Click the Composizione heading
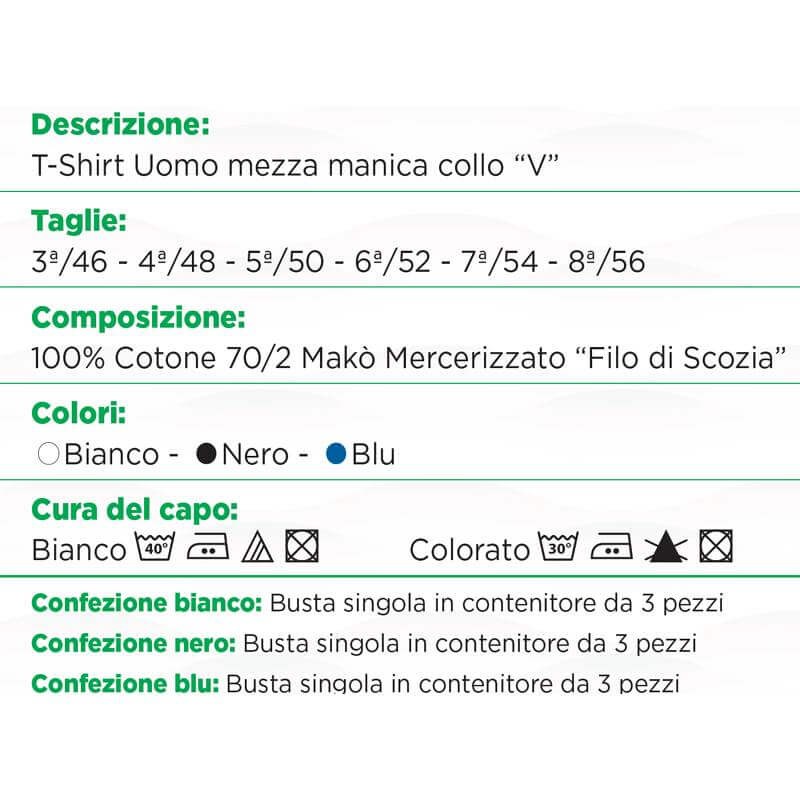This screenshot has height=800, width=800. 138,318
